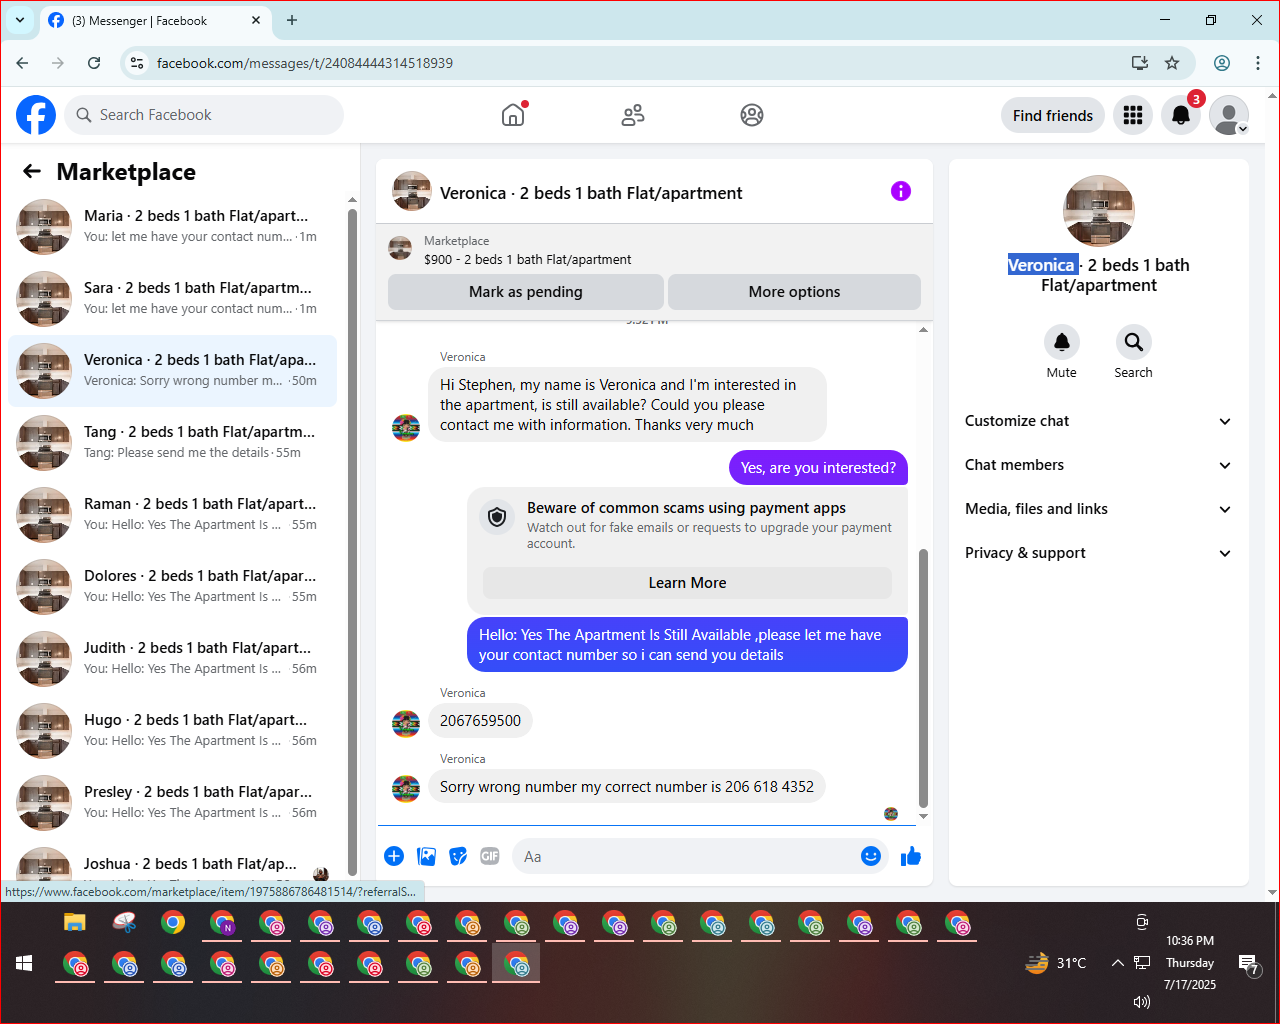Image resolution: width=1280 pixels, height=1024 pixels.
Task: Open Judith's conversation in the list
Action: (x=172, y=659)
